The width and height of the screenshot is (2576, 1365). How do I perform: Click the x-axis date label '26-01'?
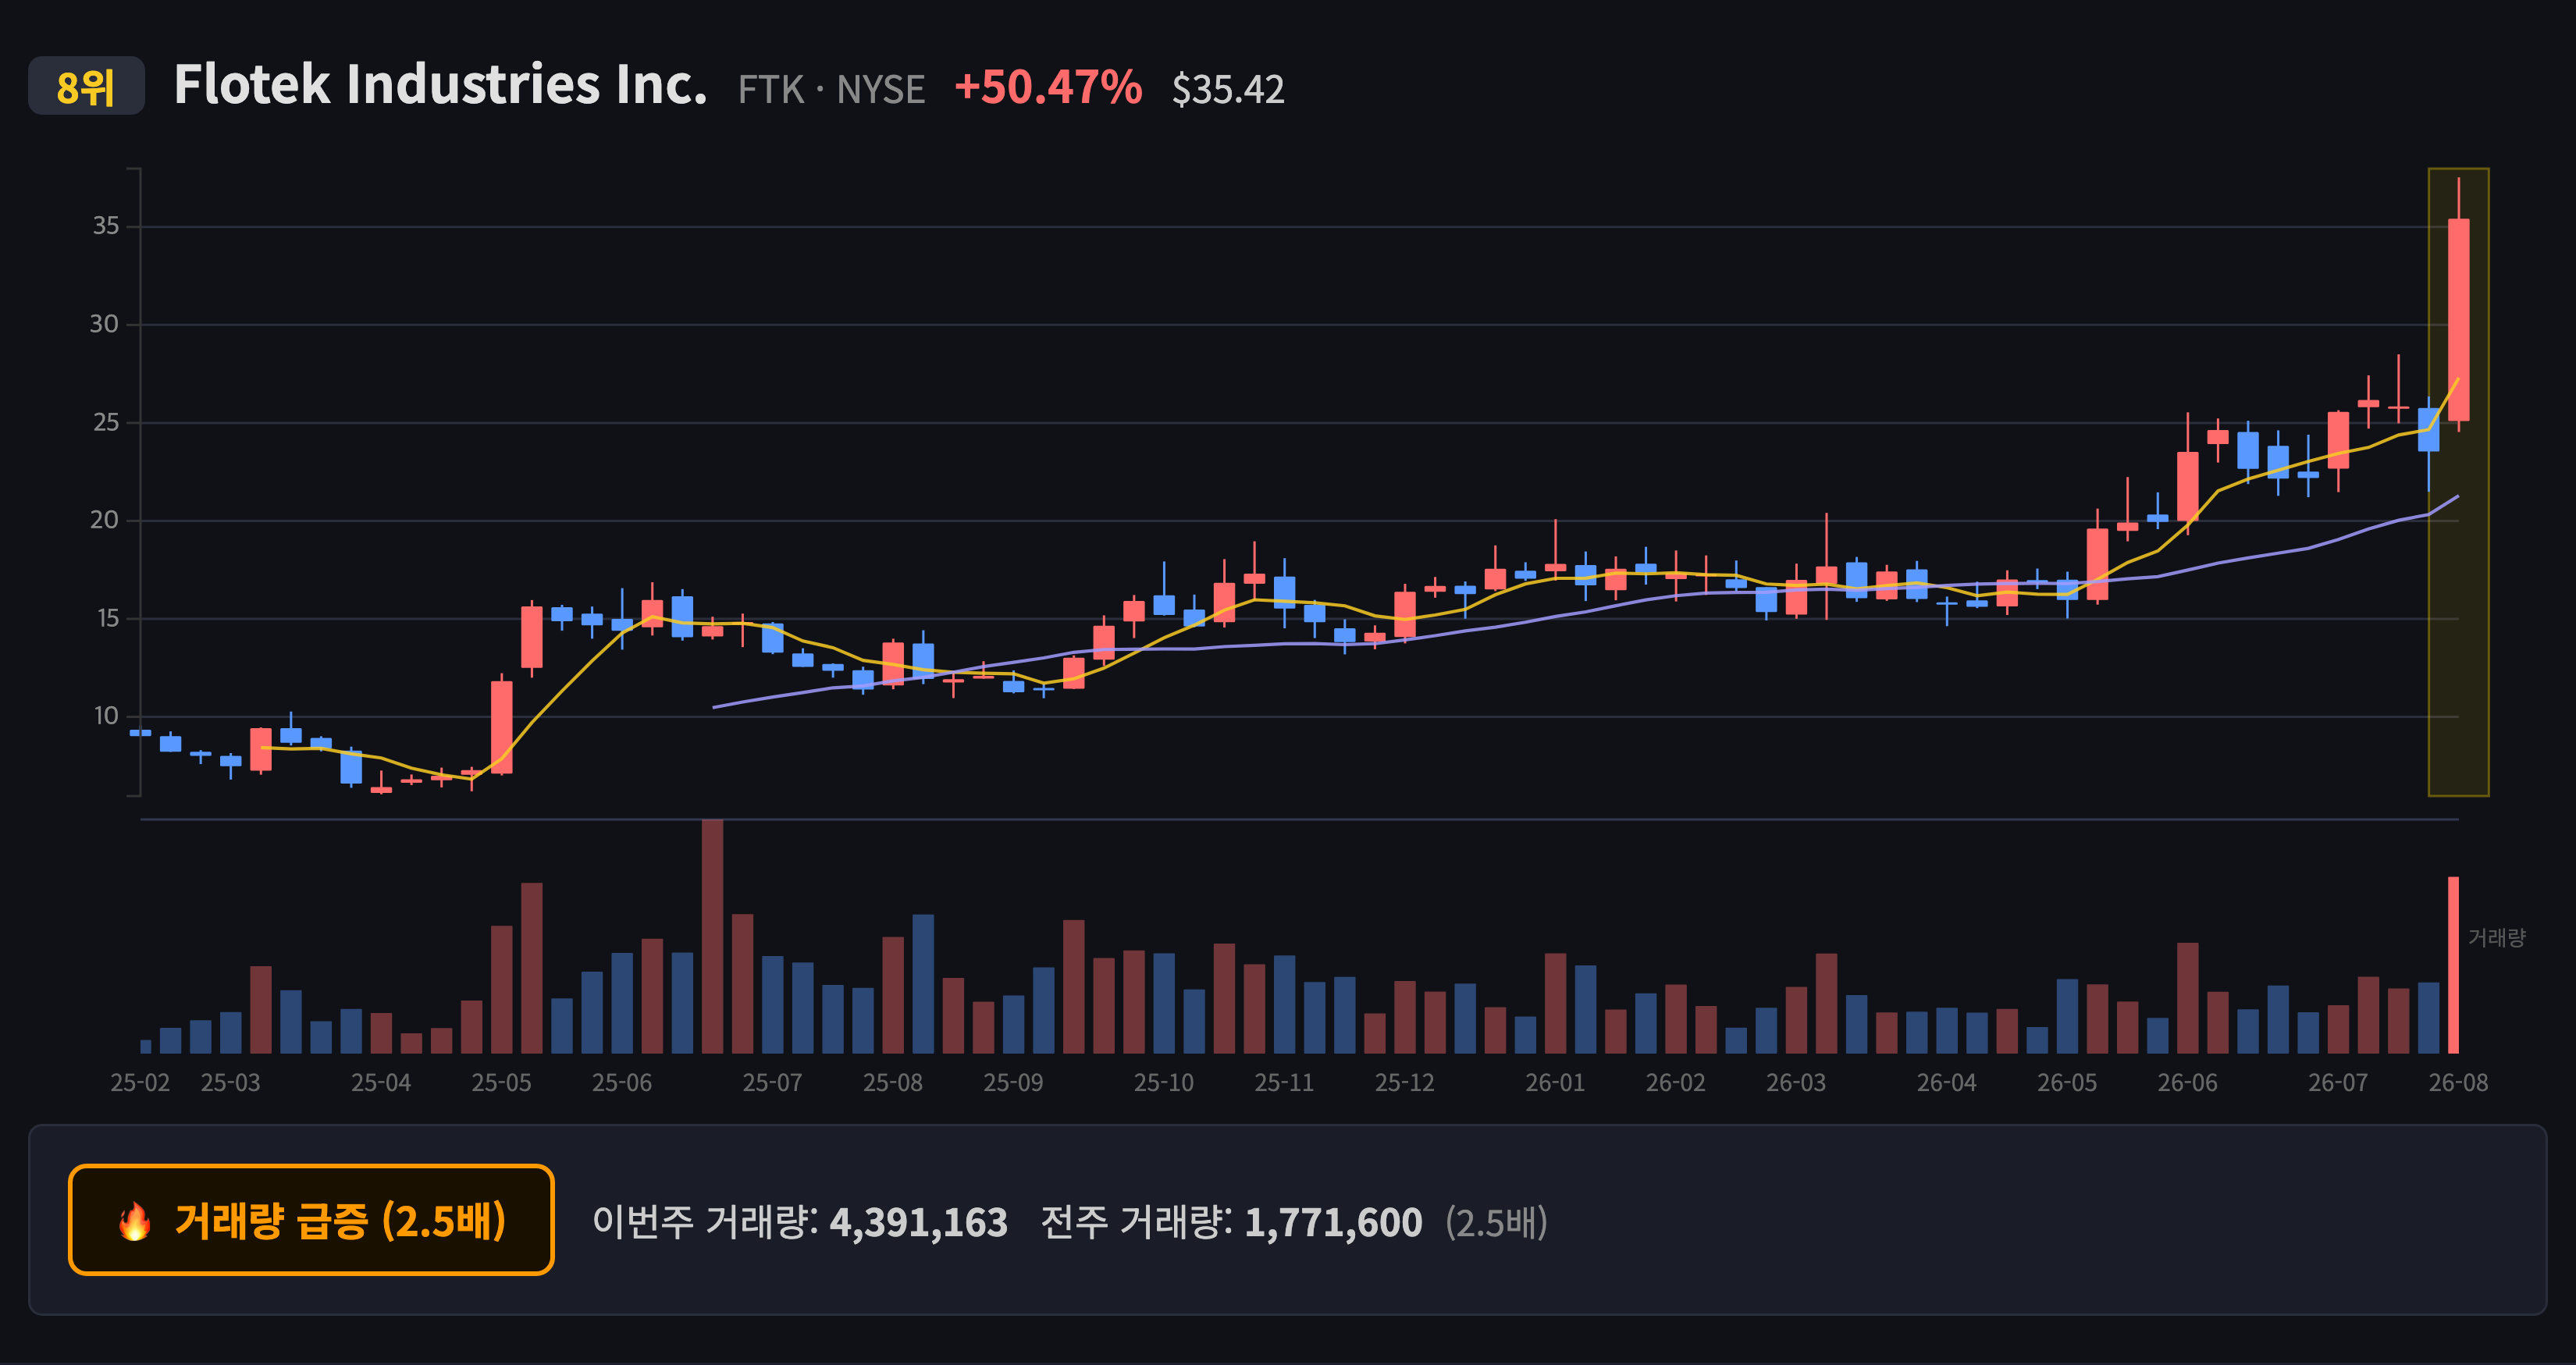[1555, 1083]
